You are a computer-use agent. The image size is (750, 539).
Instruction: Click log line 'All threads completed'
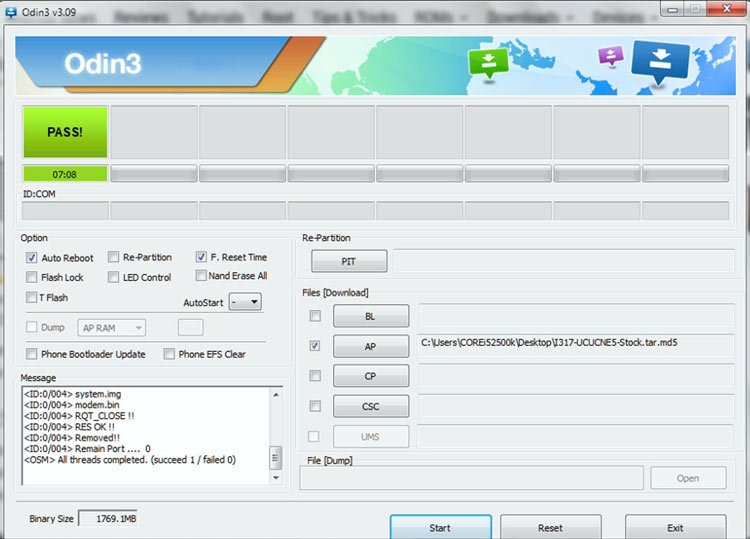tap(130, 460)
